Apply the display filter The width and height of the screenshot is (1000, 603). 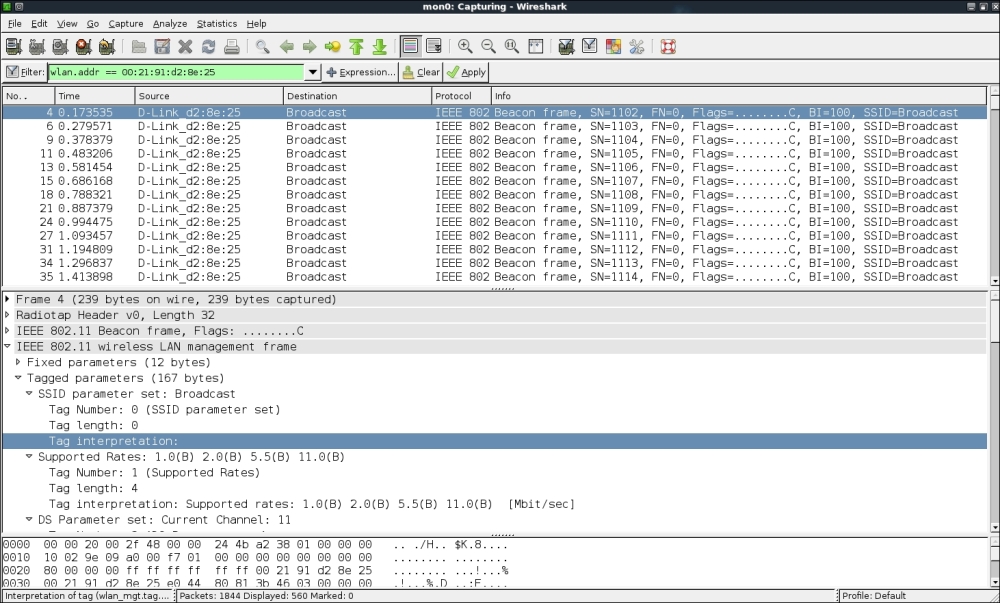tap(466, 72)
